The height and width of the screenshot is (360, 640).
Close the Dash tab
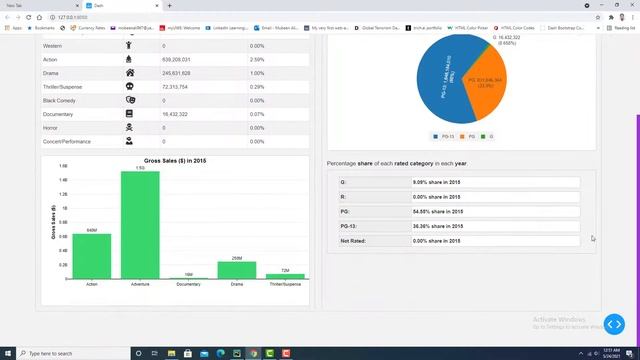click(157, 6)
